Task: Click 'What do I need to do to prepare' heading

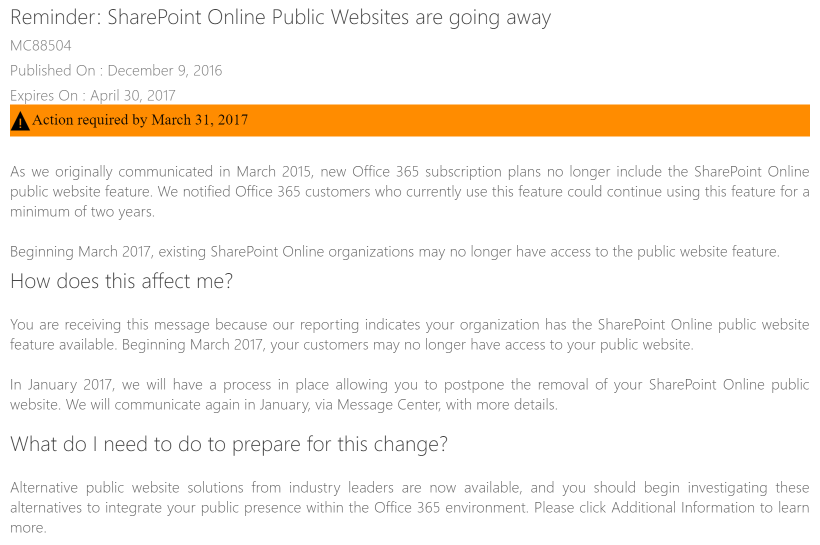Action: pos(229,443)
